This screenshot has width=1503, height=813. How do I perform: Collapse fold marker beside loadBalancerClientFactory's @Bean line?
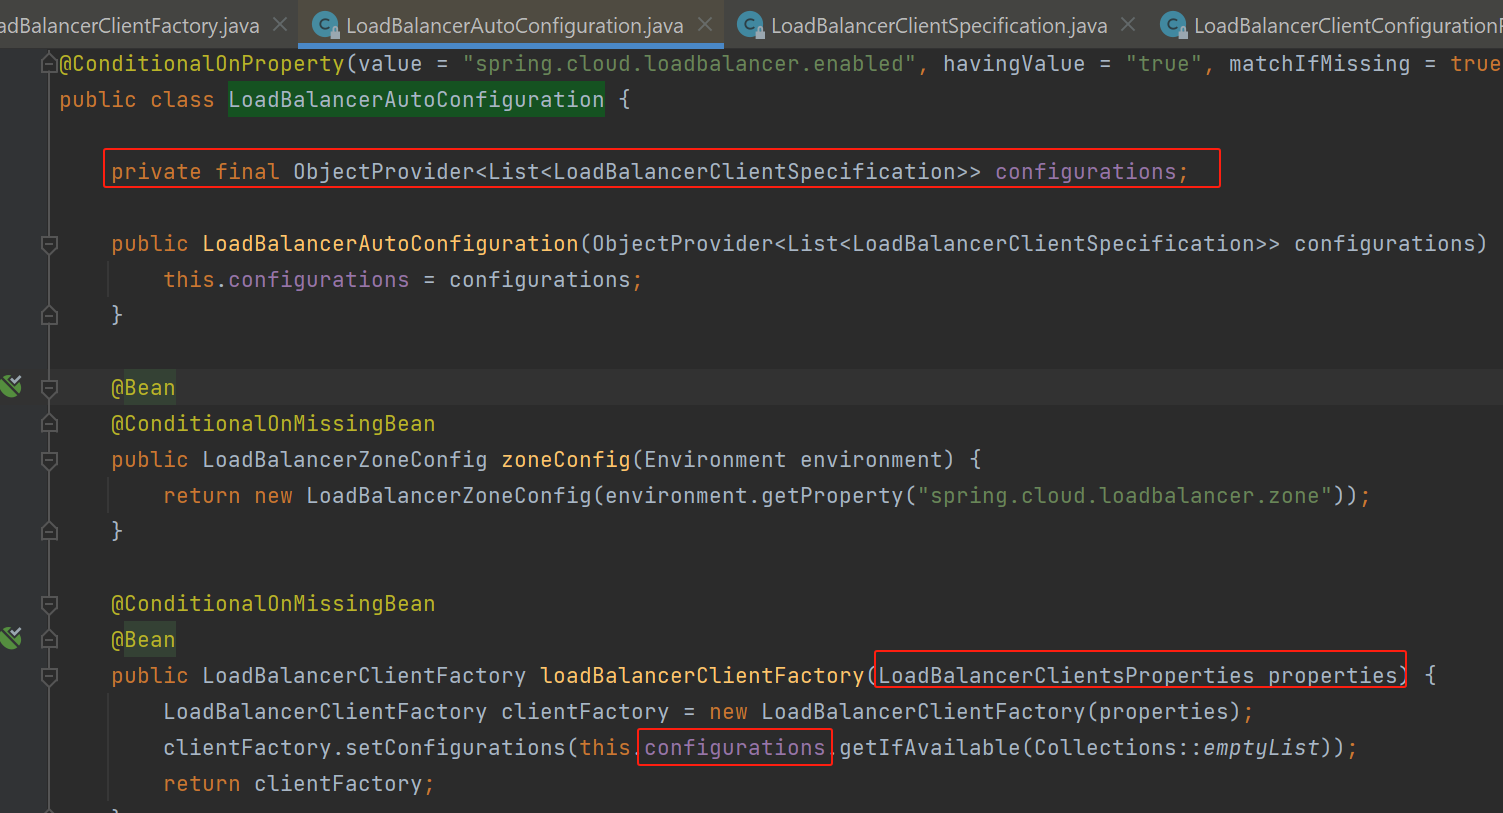[x=49, y=639]
